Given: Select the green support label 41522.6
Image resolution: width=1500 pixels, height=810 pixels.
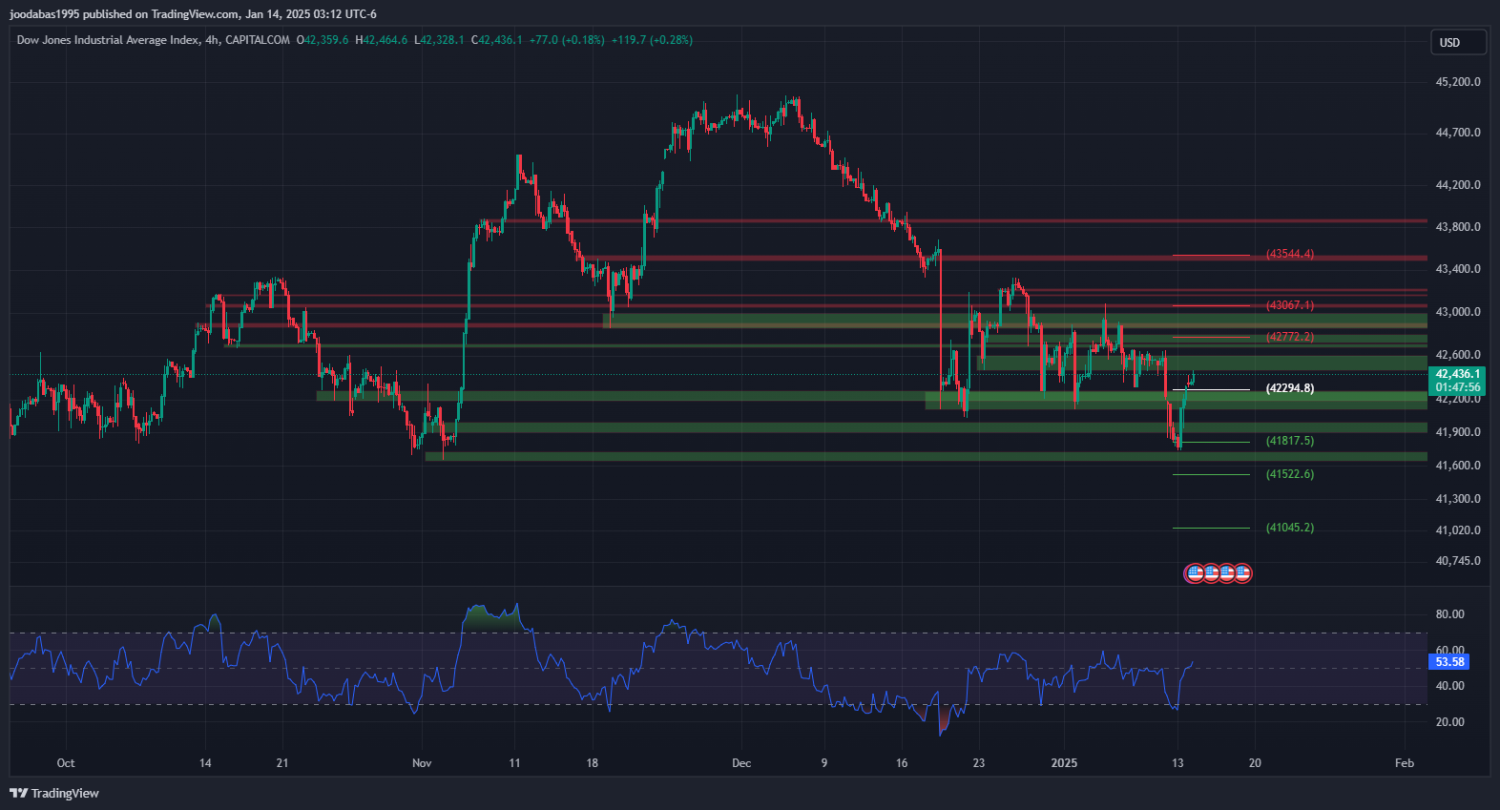Looking at the screenshot, I should [1289, 474].
